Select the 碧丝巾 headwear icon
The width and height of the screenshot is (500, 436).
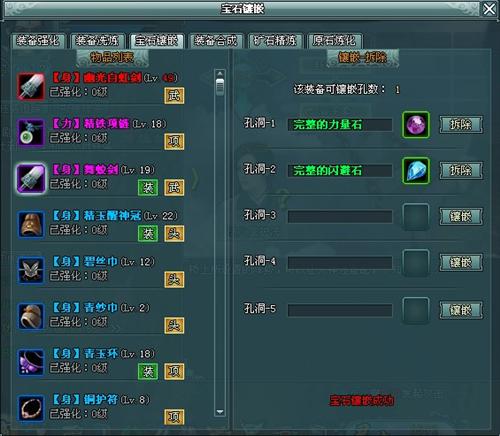(x=31, y=270)
